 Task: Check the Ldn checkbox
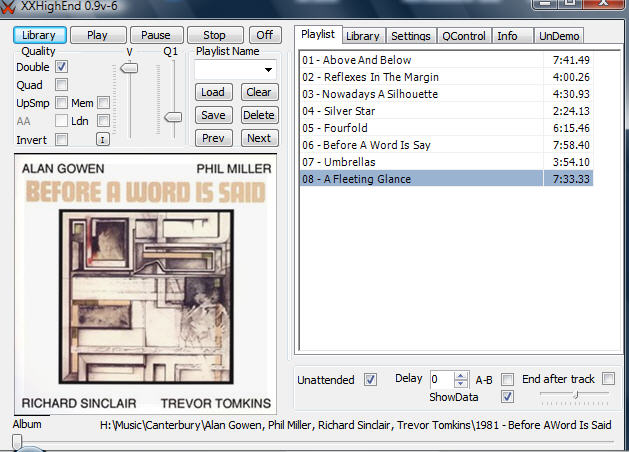pyautogui.click(x=103, y=121)
